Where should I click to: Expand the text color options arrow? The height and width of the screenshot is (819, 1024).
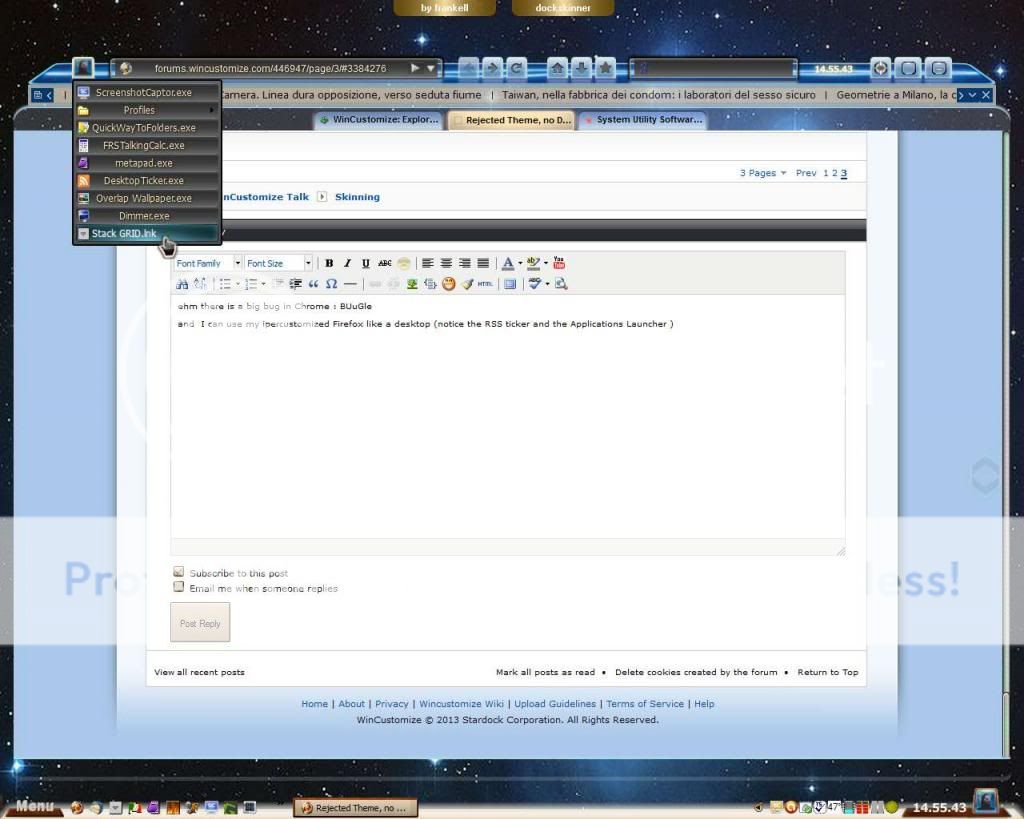(x=520, y=263)
